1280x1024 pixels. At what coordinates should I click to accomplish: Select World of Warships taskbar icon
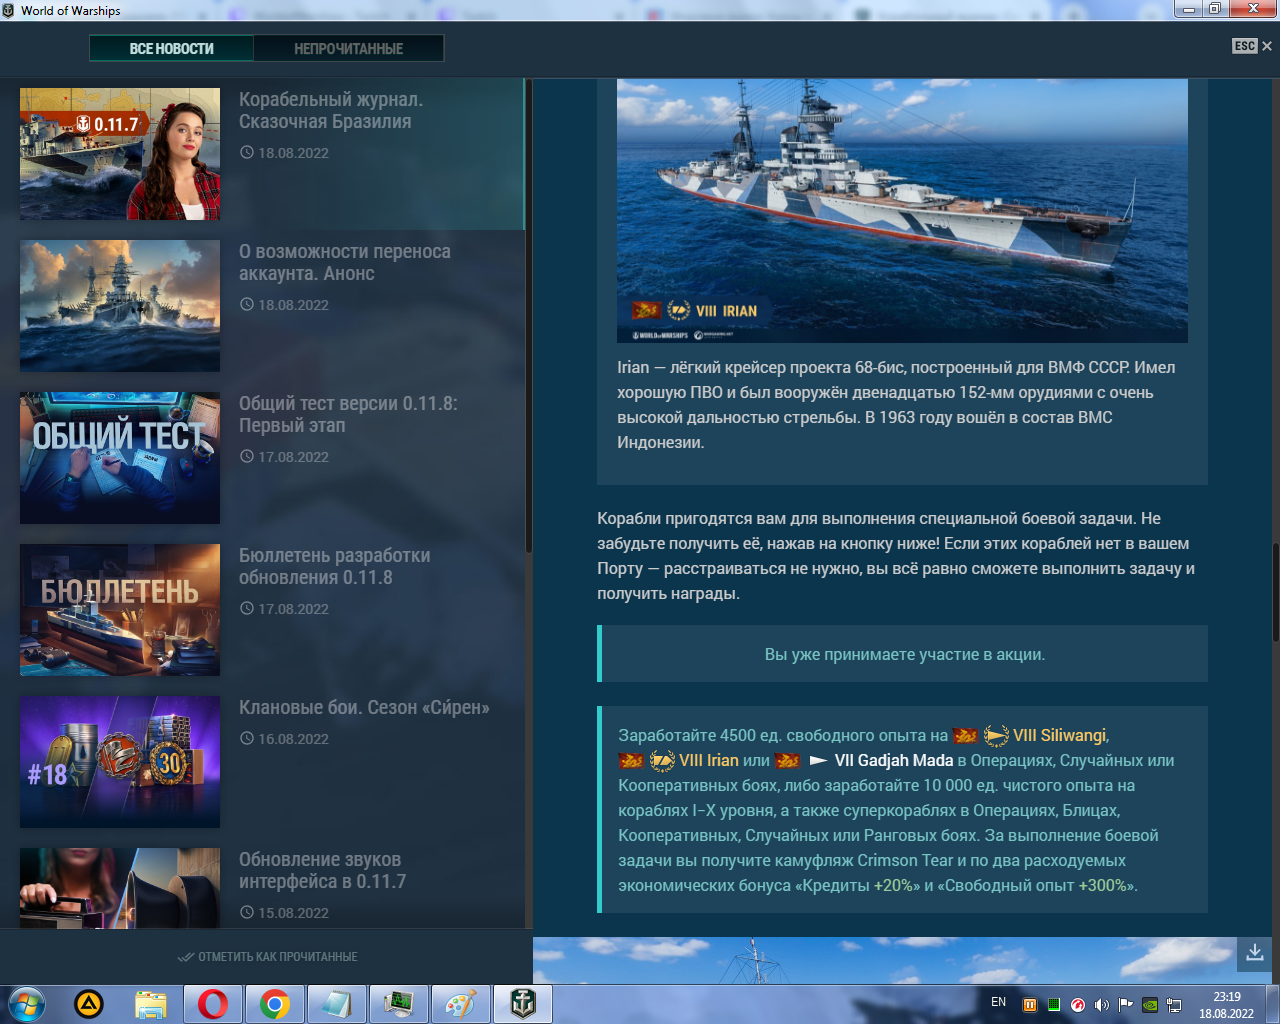[x=522, y=1004]
